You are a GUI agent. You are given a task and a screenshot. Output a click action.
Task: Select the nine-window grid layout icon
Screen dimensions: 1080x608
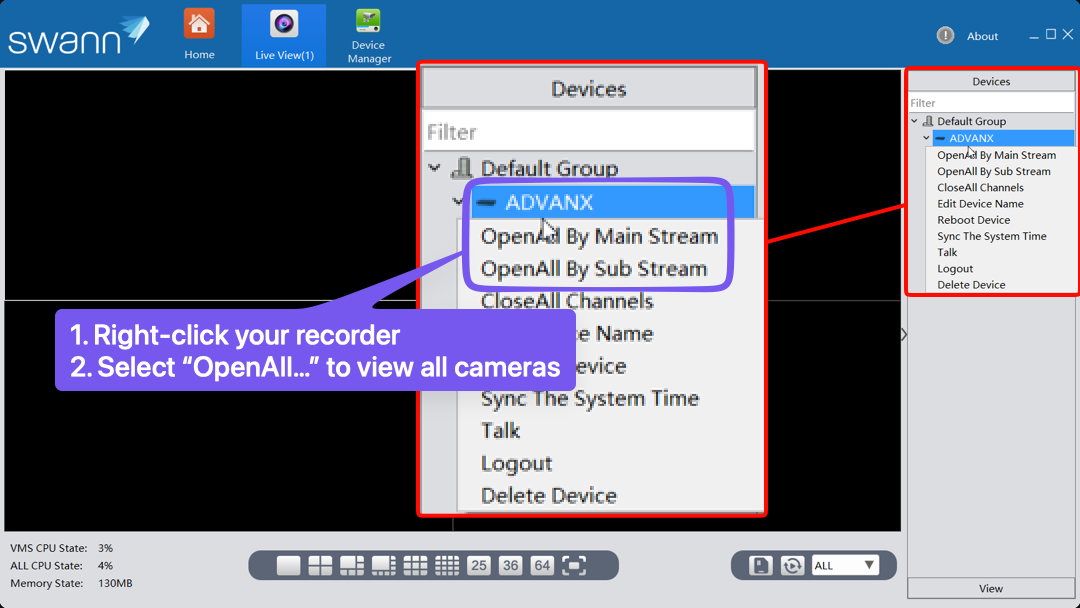point(415,565)
